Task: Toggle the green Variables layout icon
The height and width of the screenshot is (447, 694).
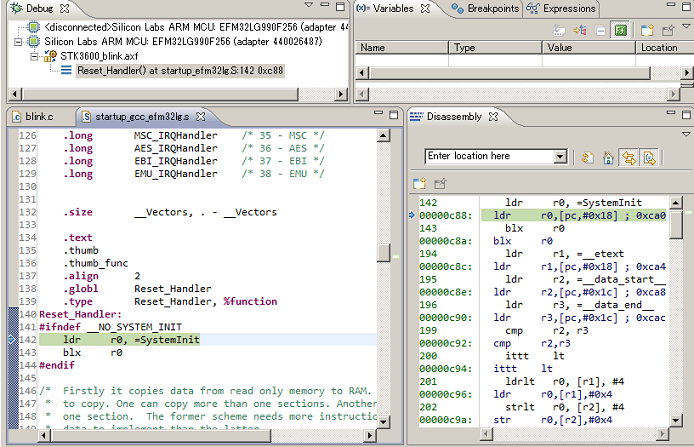Action: tap(621, 30)
